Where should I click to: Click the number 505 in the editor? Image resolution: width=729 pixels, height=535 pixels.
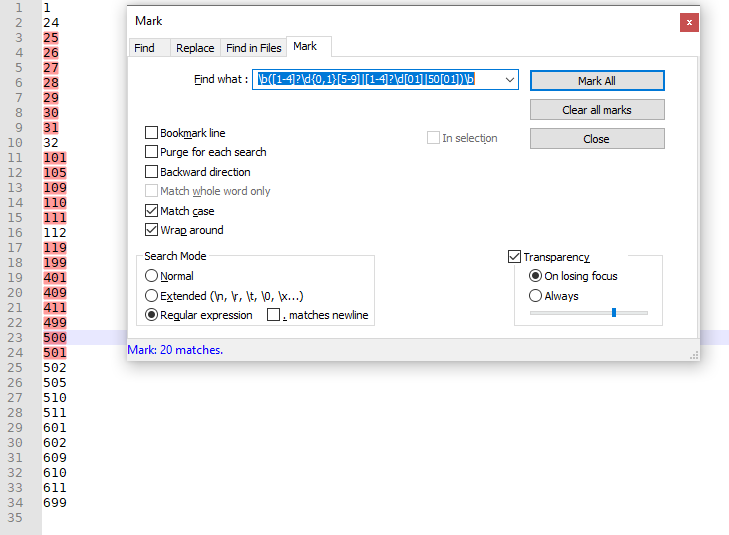[x=55, y=383]
